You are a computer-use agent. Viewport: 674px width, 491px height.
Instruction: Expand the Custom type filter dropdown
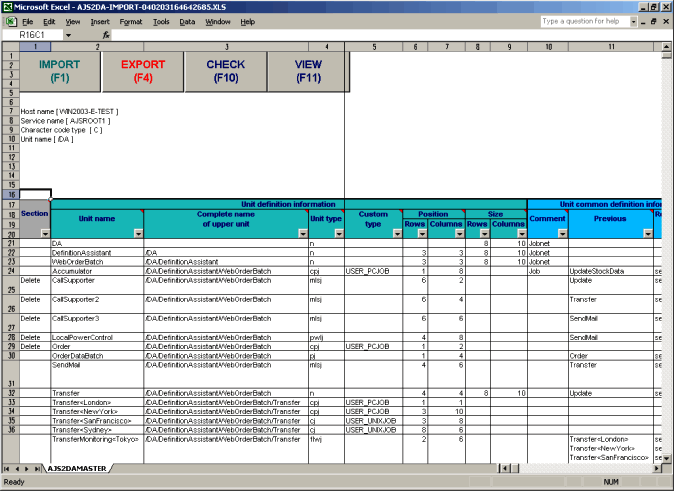tap(393, 233)
